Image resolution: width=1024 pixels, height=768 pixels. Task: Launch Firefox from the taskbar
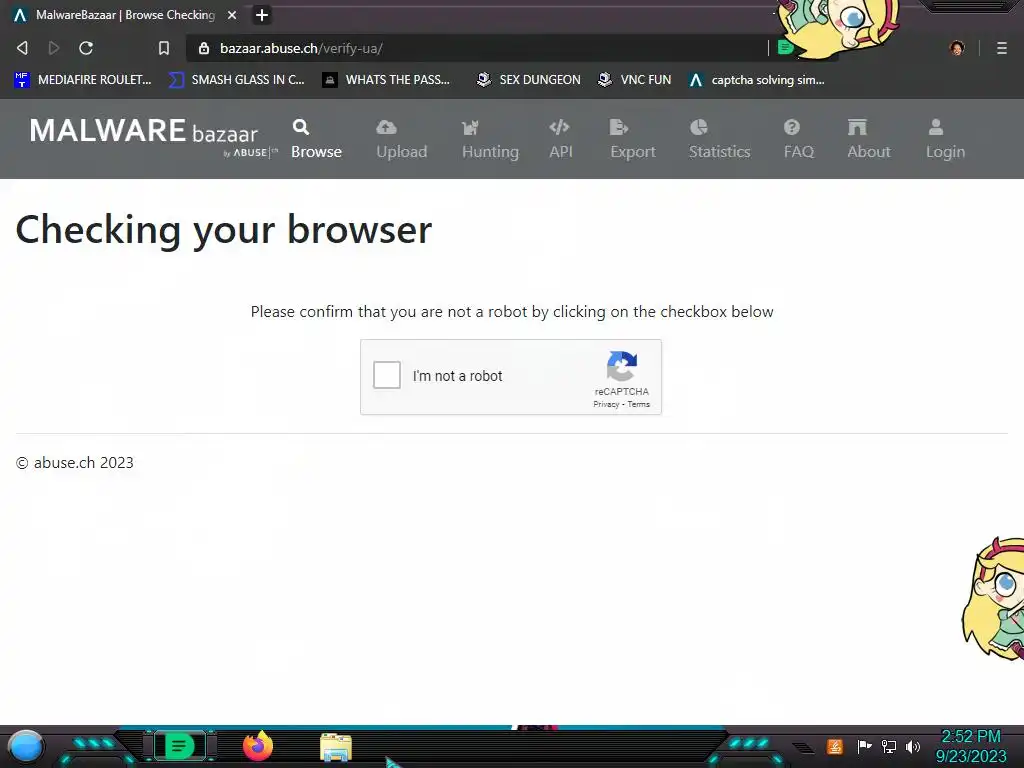[258, 746]
